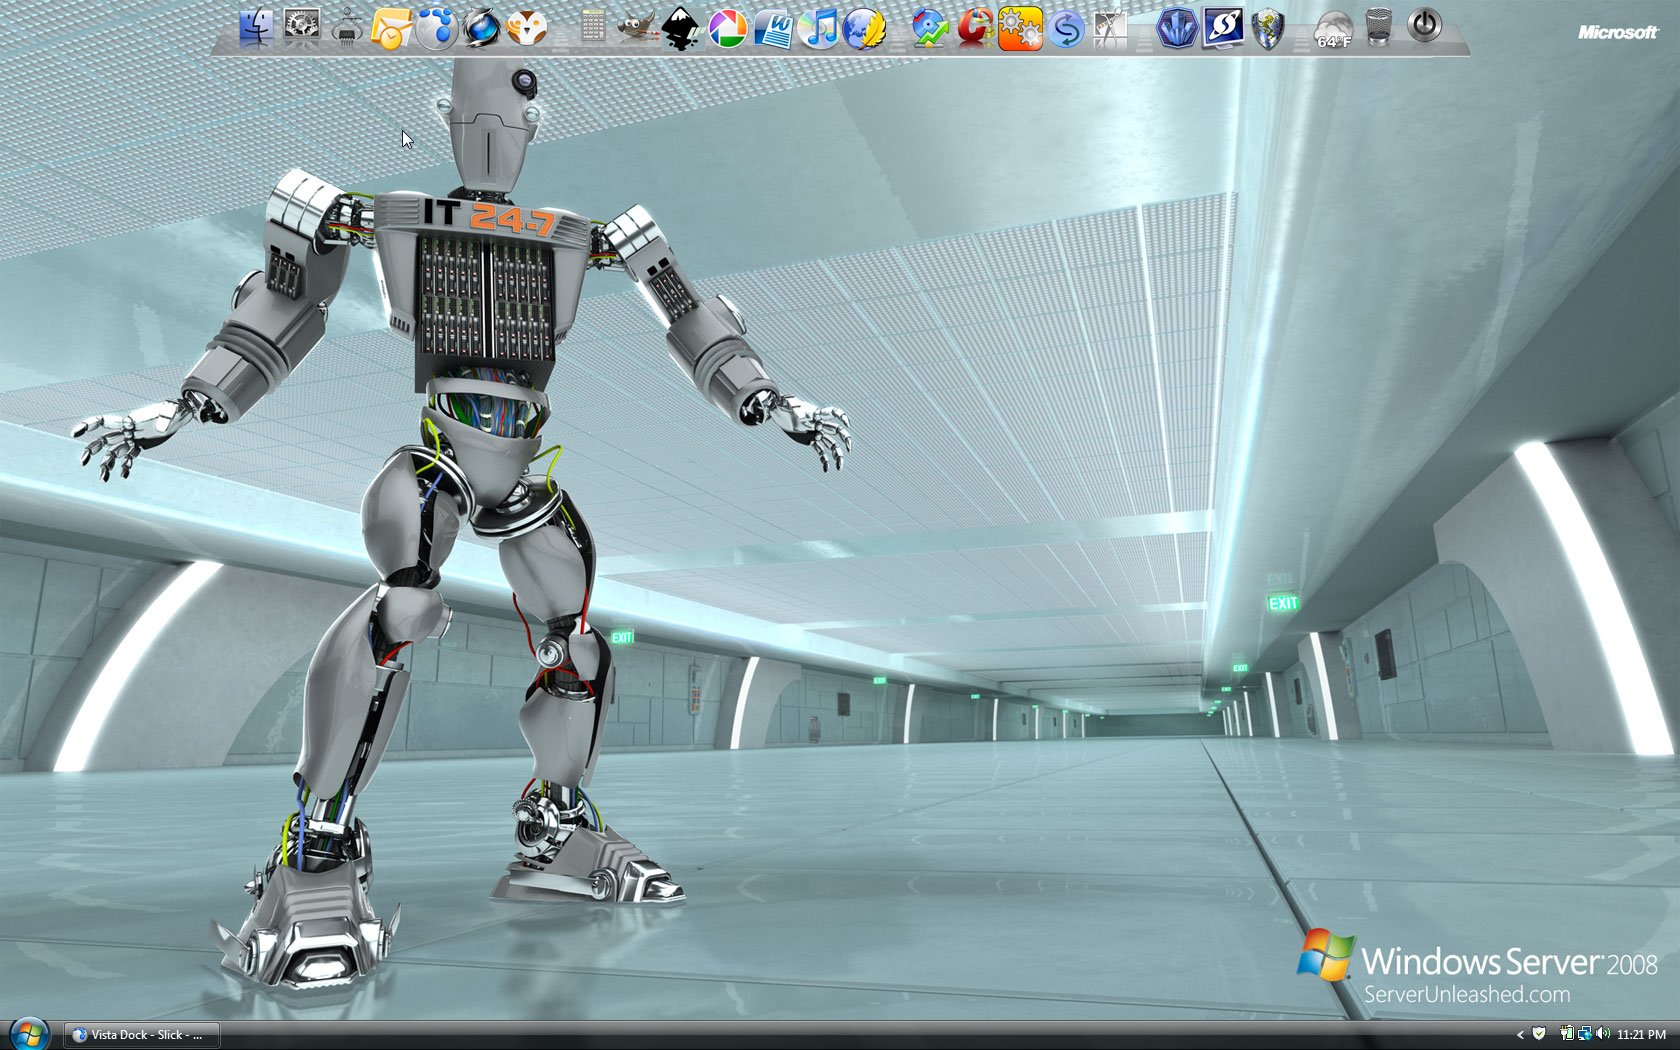Launch iTunes music note icon
The height and width of the screenshot is (1050, 1680).
[x=820, y=27]
